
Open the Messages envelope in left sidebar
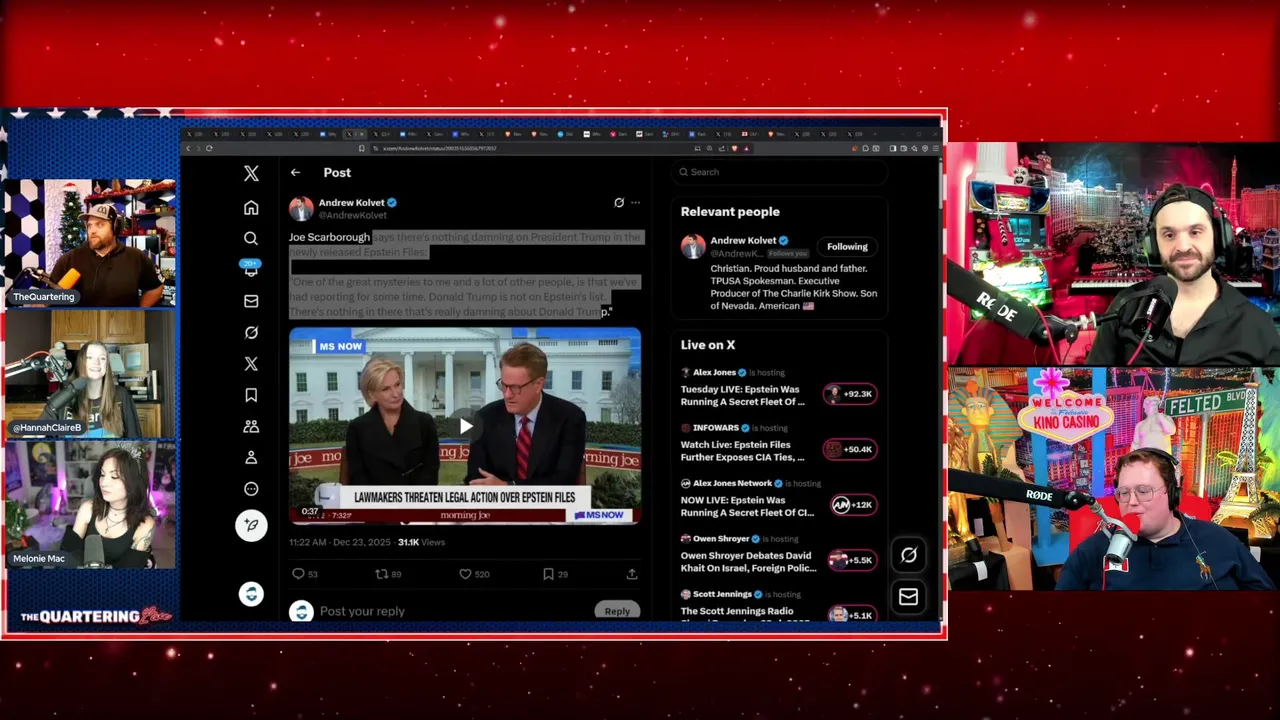coord(251,301)
